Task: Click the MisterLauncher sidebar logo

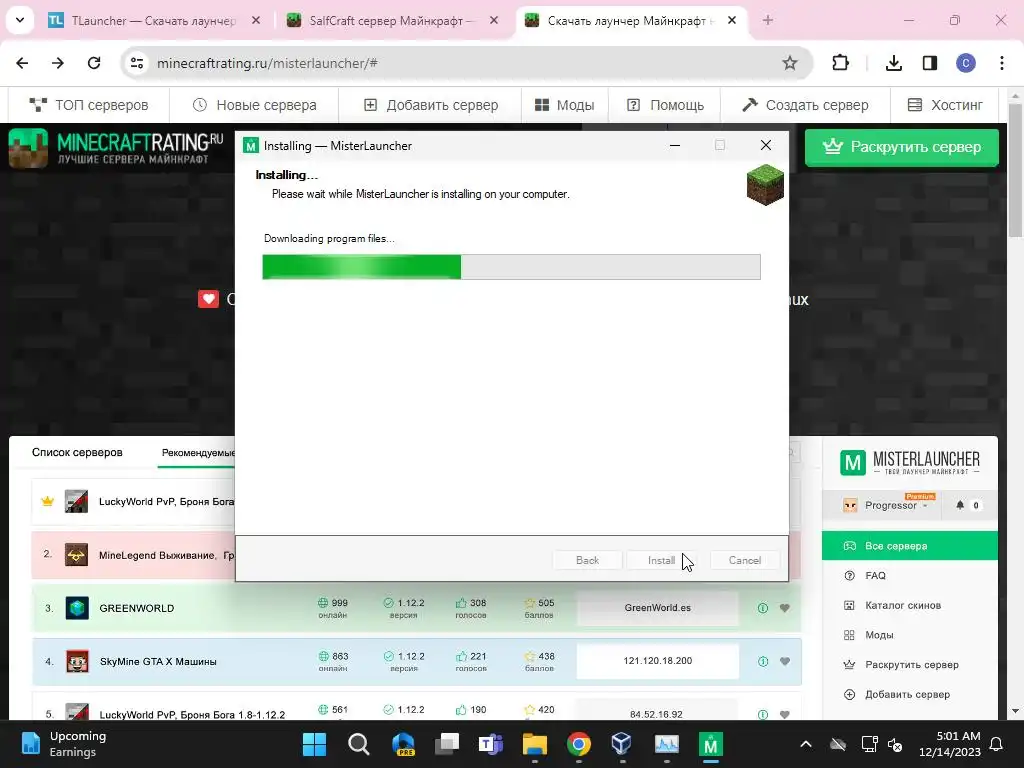Action: coord(910,462)
